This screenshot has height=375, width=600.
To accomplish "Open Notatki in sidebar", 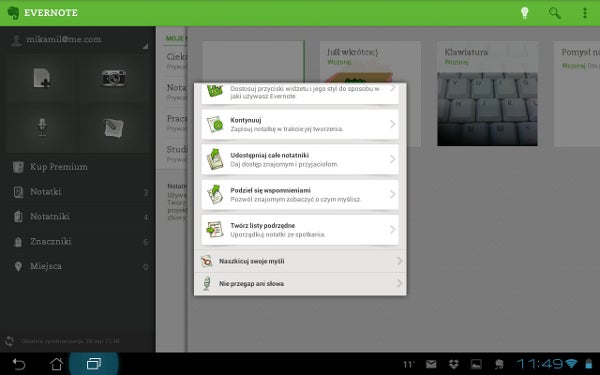I will [x=78, y=192].
